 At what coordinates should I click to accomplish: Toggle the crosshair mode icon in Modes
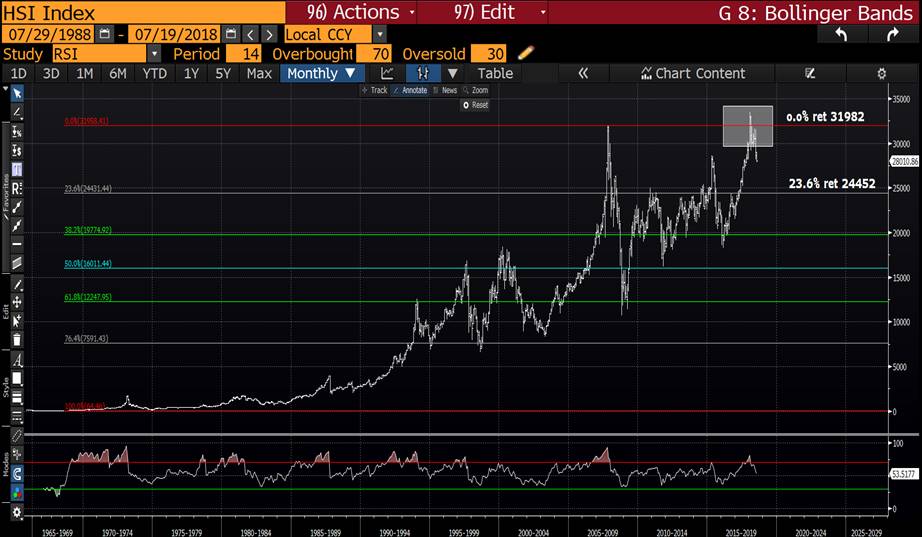pyautogui.click(x=17, y=454)
